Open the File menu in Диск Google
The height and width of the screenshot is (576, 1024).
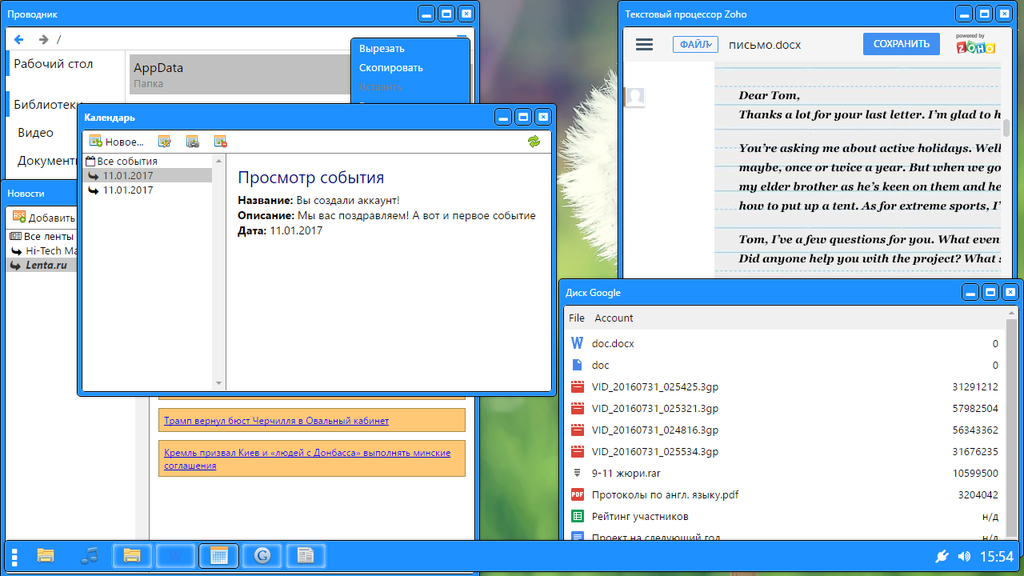tap(577, 318)
